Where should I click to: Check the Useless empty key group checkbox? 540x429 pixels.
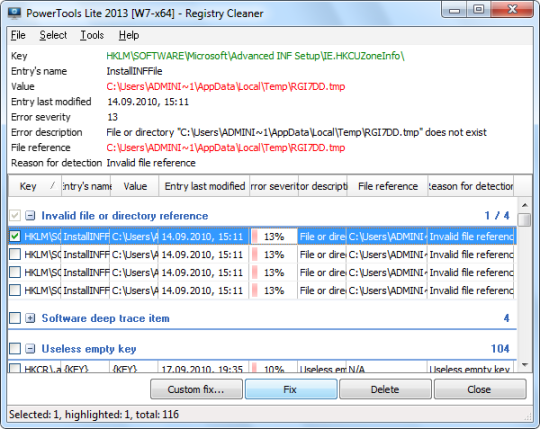click(15, 348)
